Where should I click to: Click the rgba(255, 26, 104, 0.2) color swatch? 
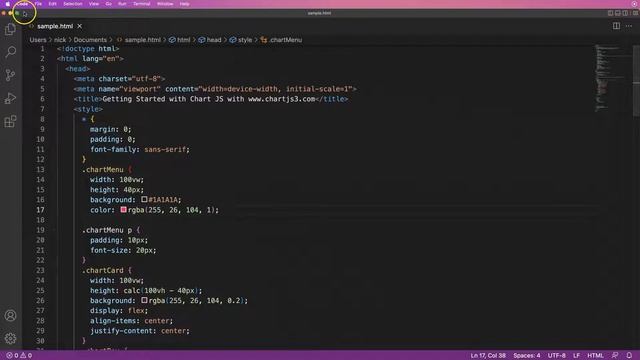pyautogui.click(x=144, y=300)
